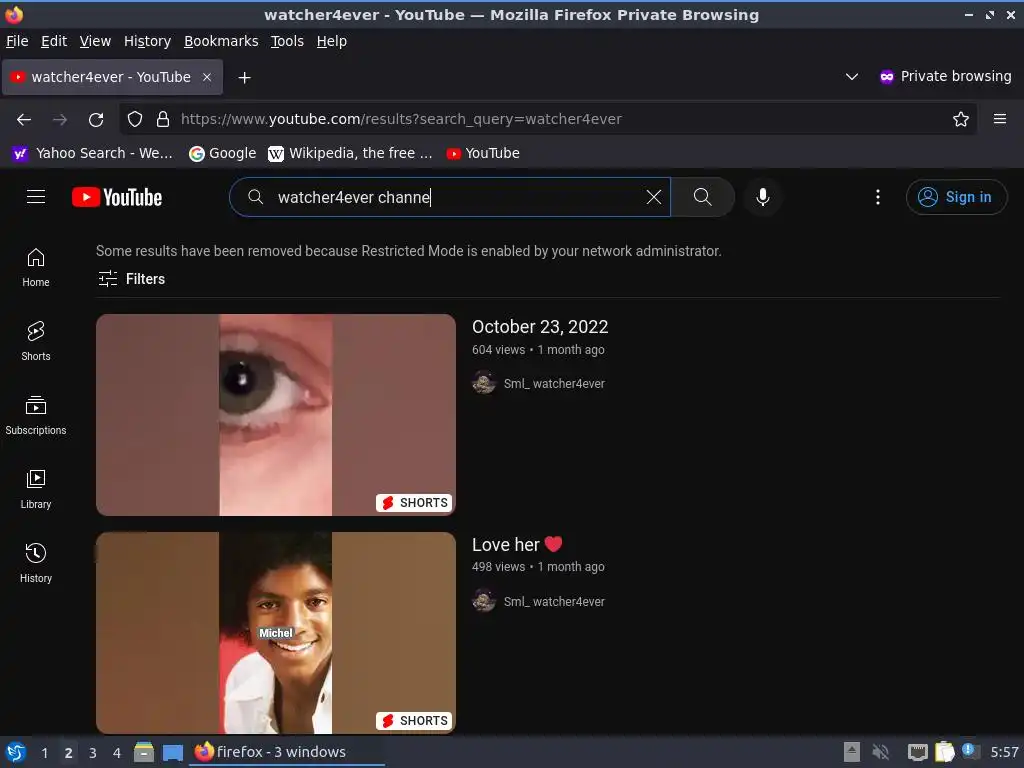Click the Sign in button
This screenshot has height=768, width=1024.
click(956, 197)
